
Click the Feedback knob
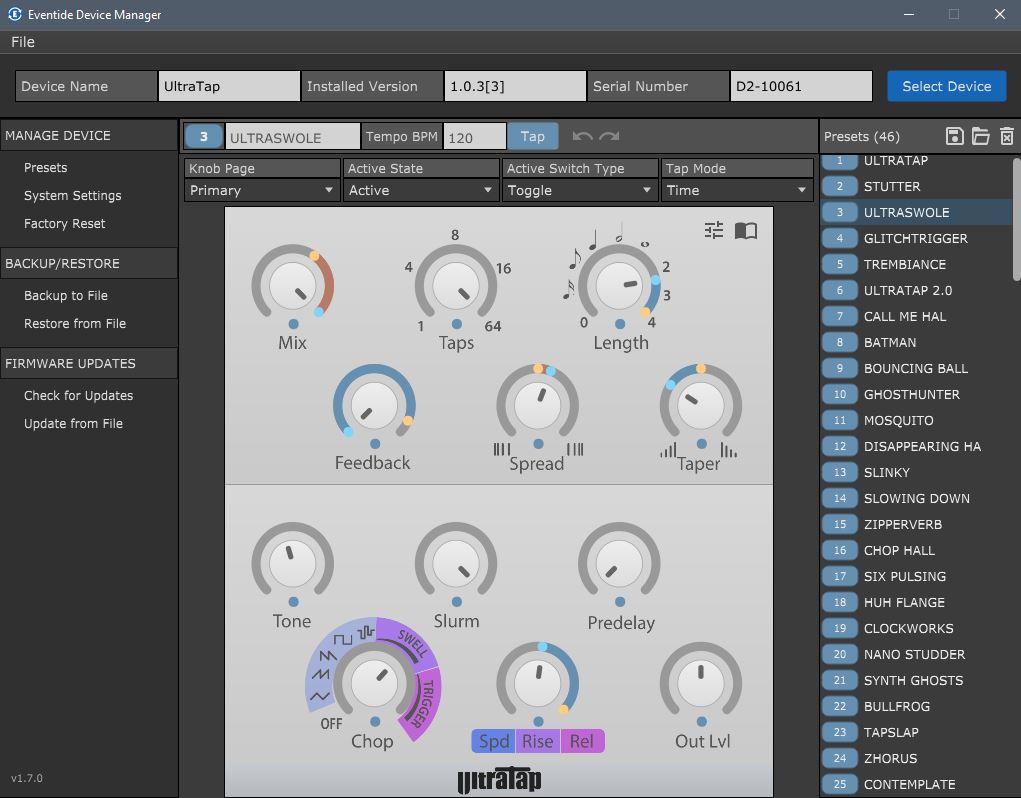(x=374, y=405)
